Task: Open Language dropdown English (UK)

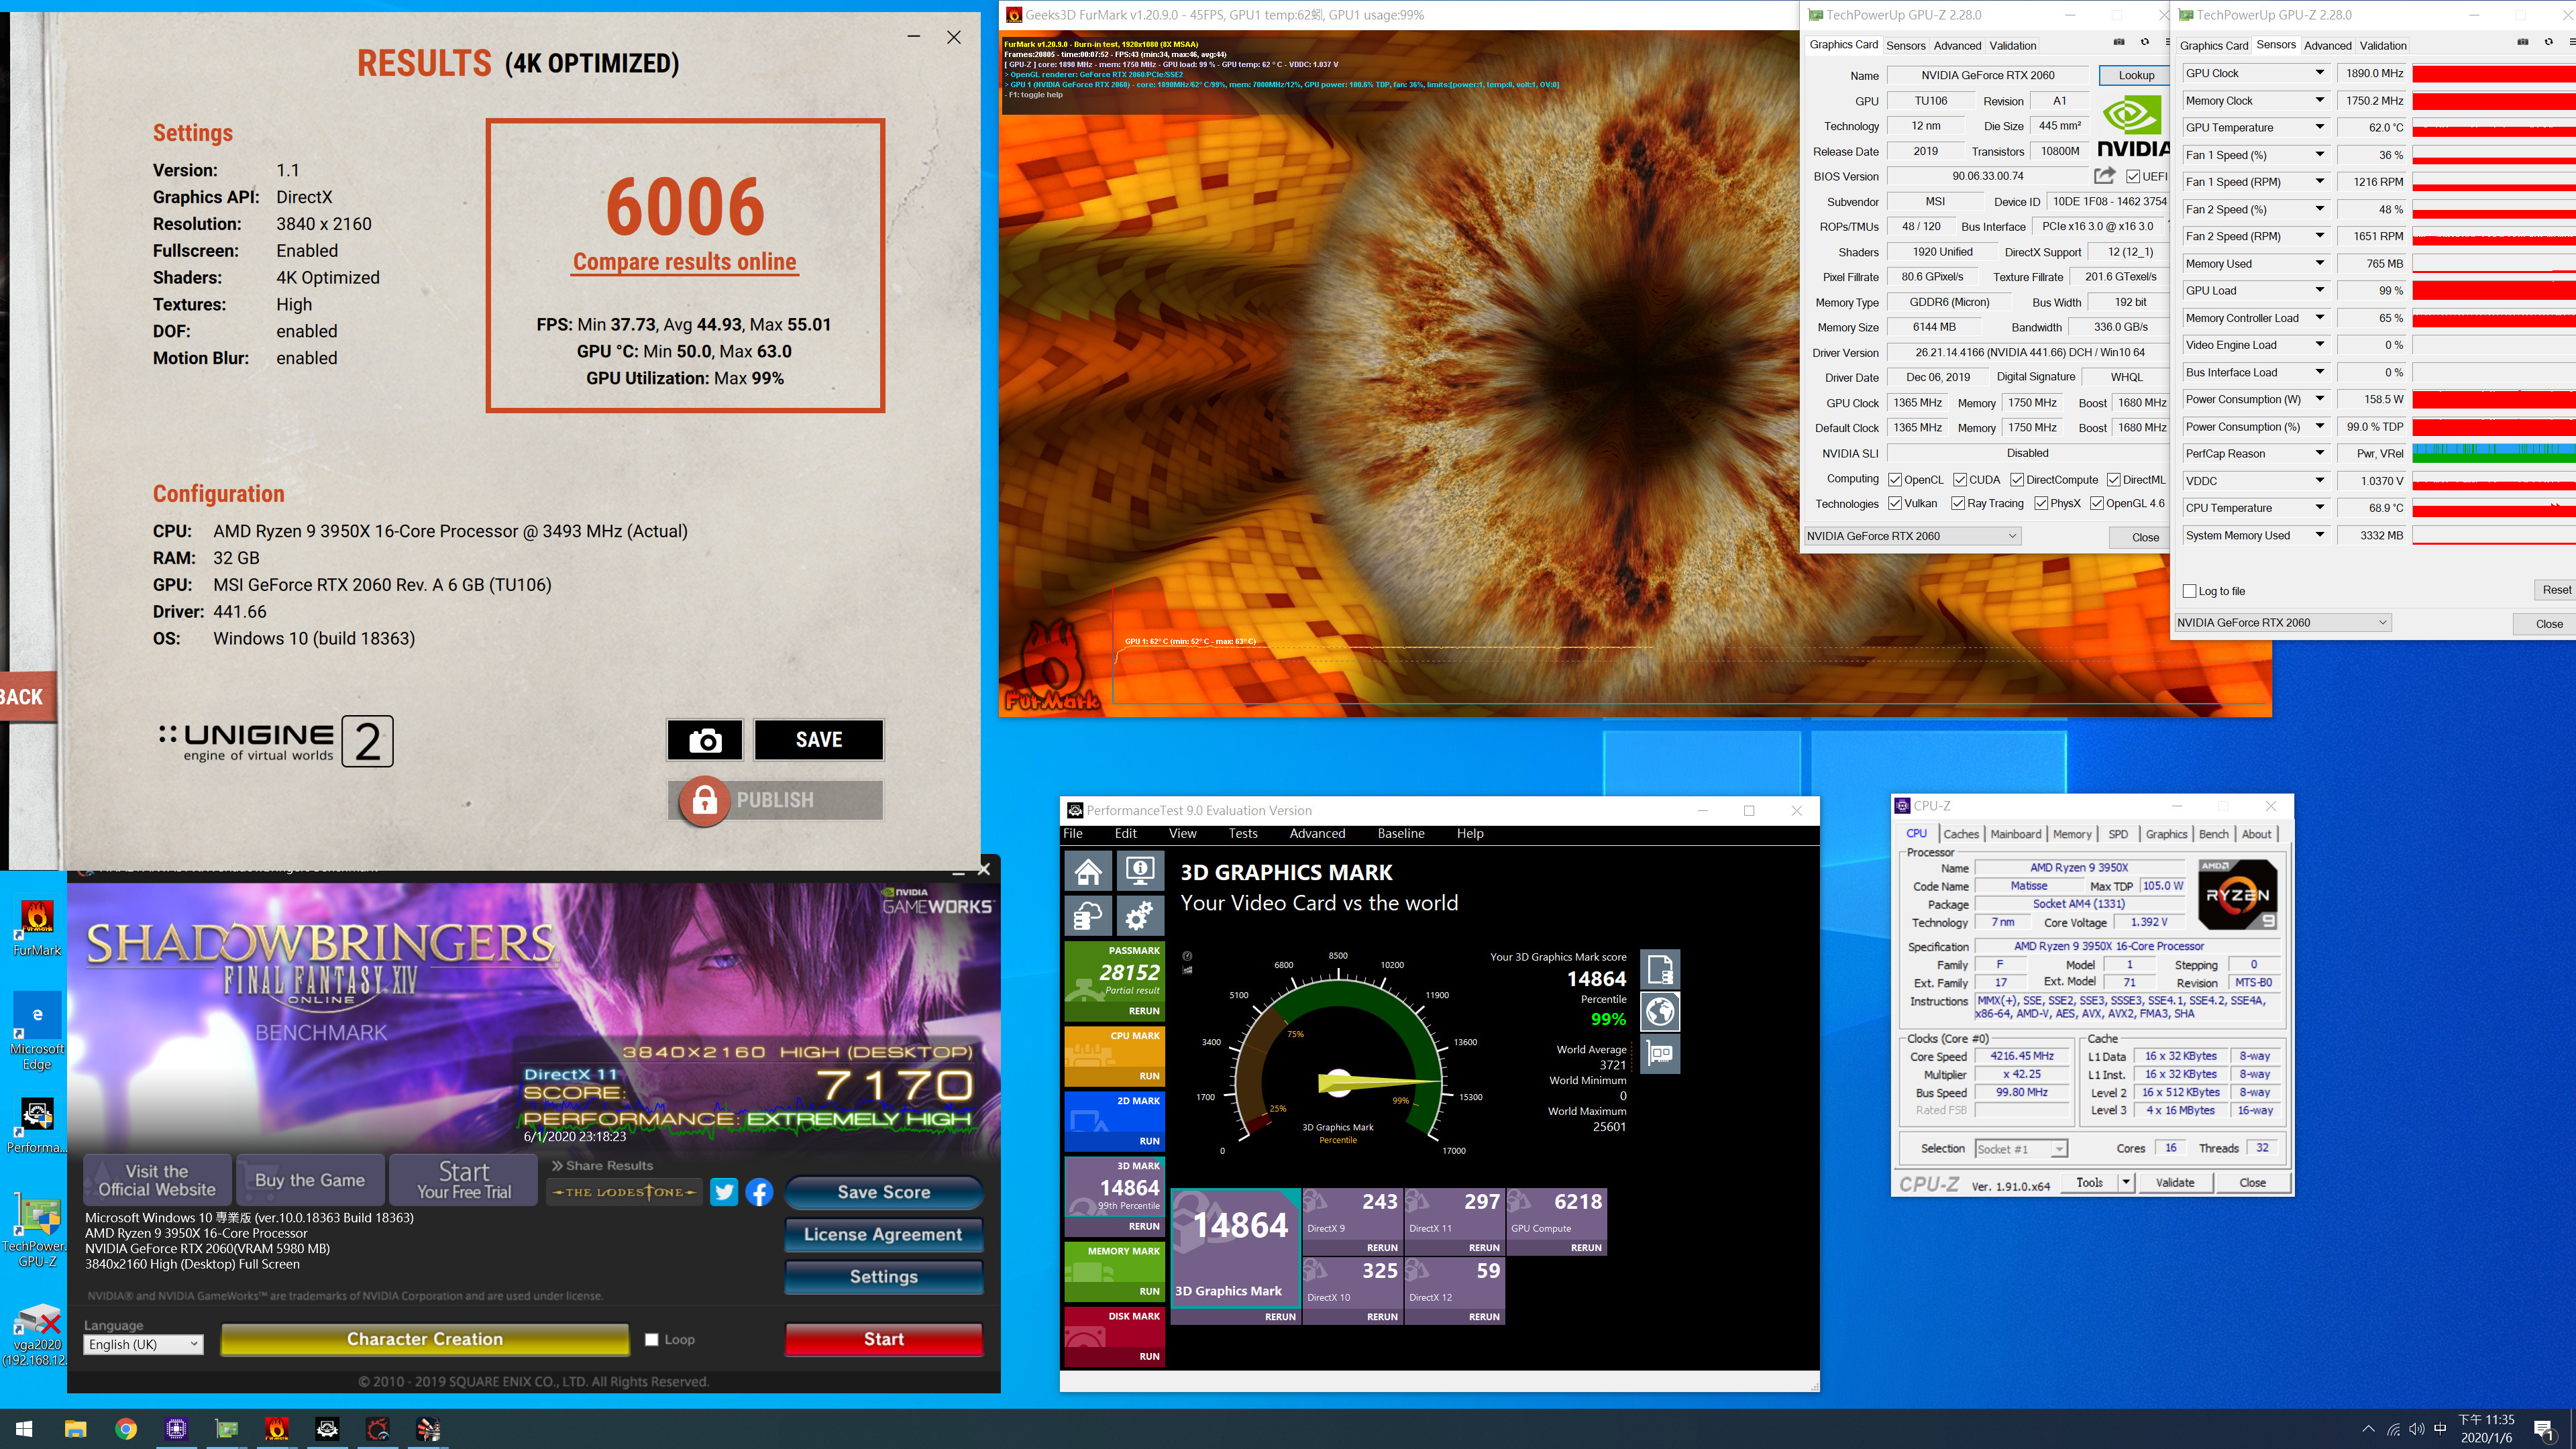Action: (144, 1344)
